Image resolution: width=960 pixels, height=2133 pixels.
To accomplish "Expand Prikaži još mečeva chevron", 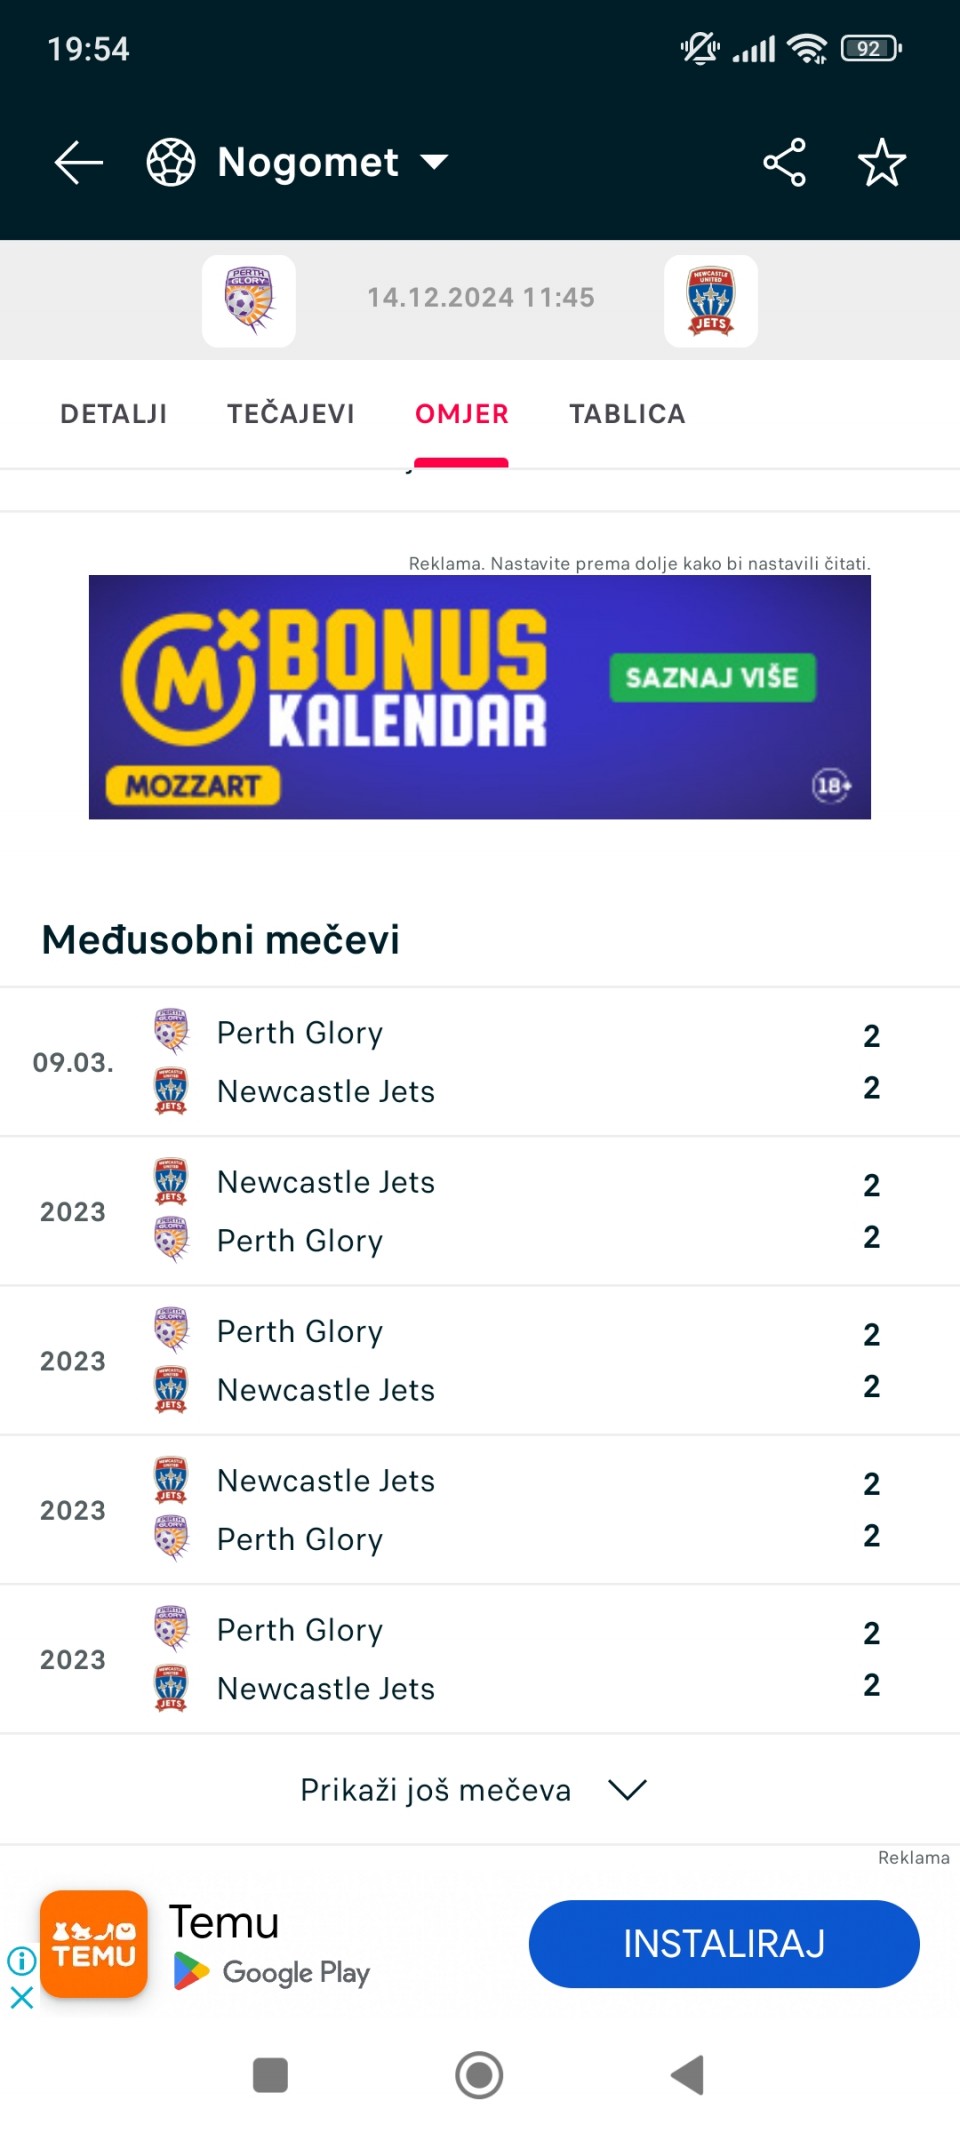I will [x=628, y=1790].
